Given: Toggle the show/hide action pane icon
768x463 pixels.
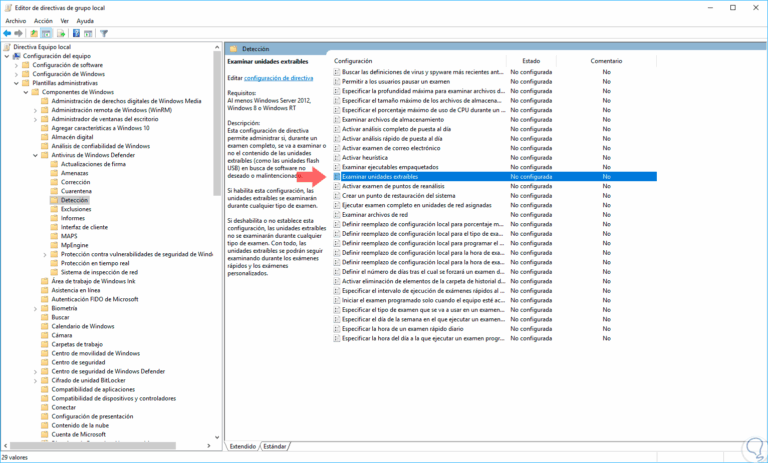Looking at the screenshot, I should (x=88, y=33).
